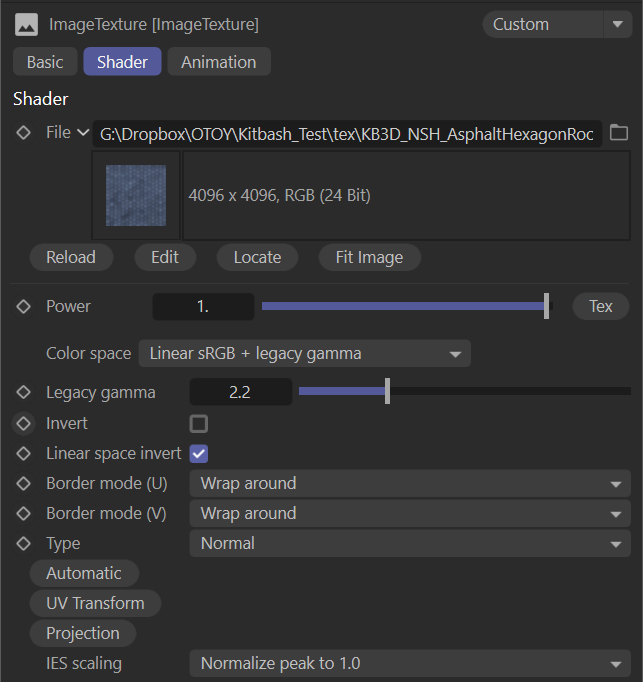Click the ImageTexture image icon in header

pyautogui.click(x=27, y=24)
